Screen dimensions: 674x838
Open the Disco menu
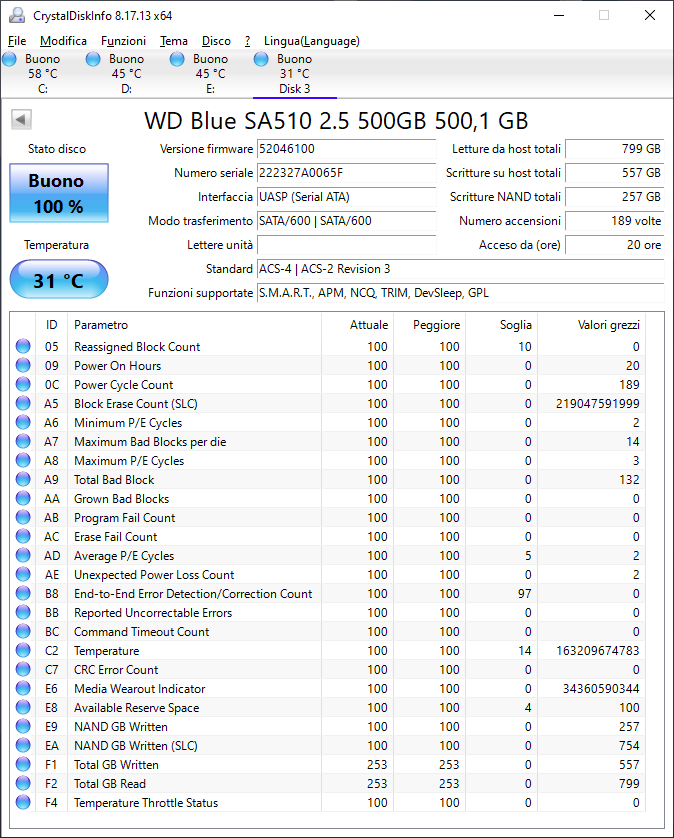click(x=216, y=41)
